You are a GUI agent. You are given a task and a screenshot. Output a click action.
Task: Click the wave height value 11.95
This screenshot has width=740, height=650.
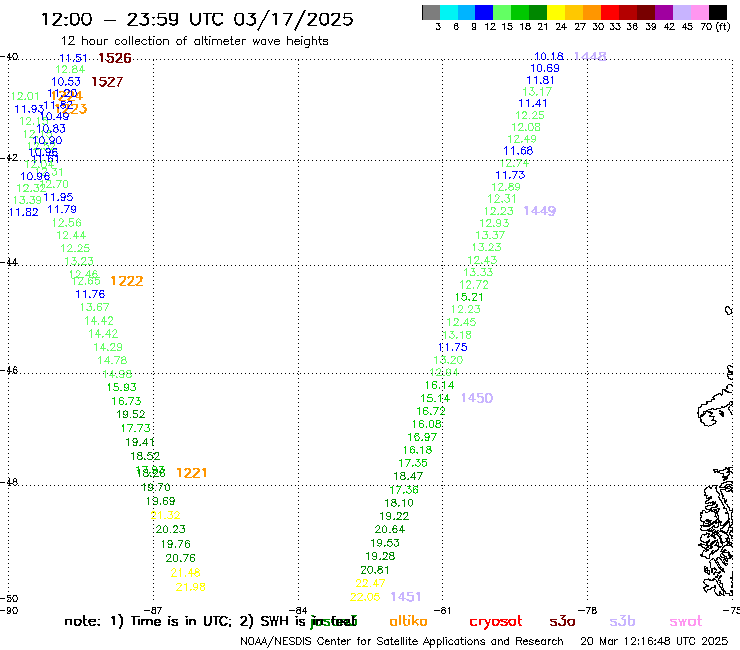(58, 197)
